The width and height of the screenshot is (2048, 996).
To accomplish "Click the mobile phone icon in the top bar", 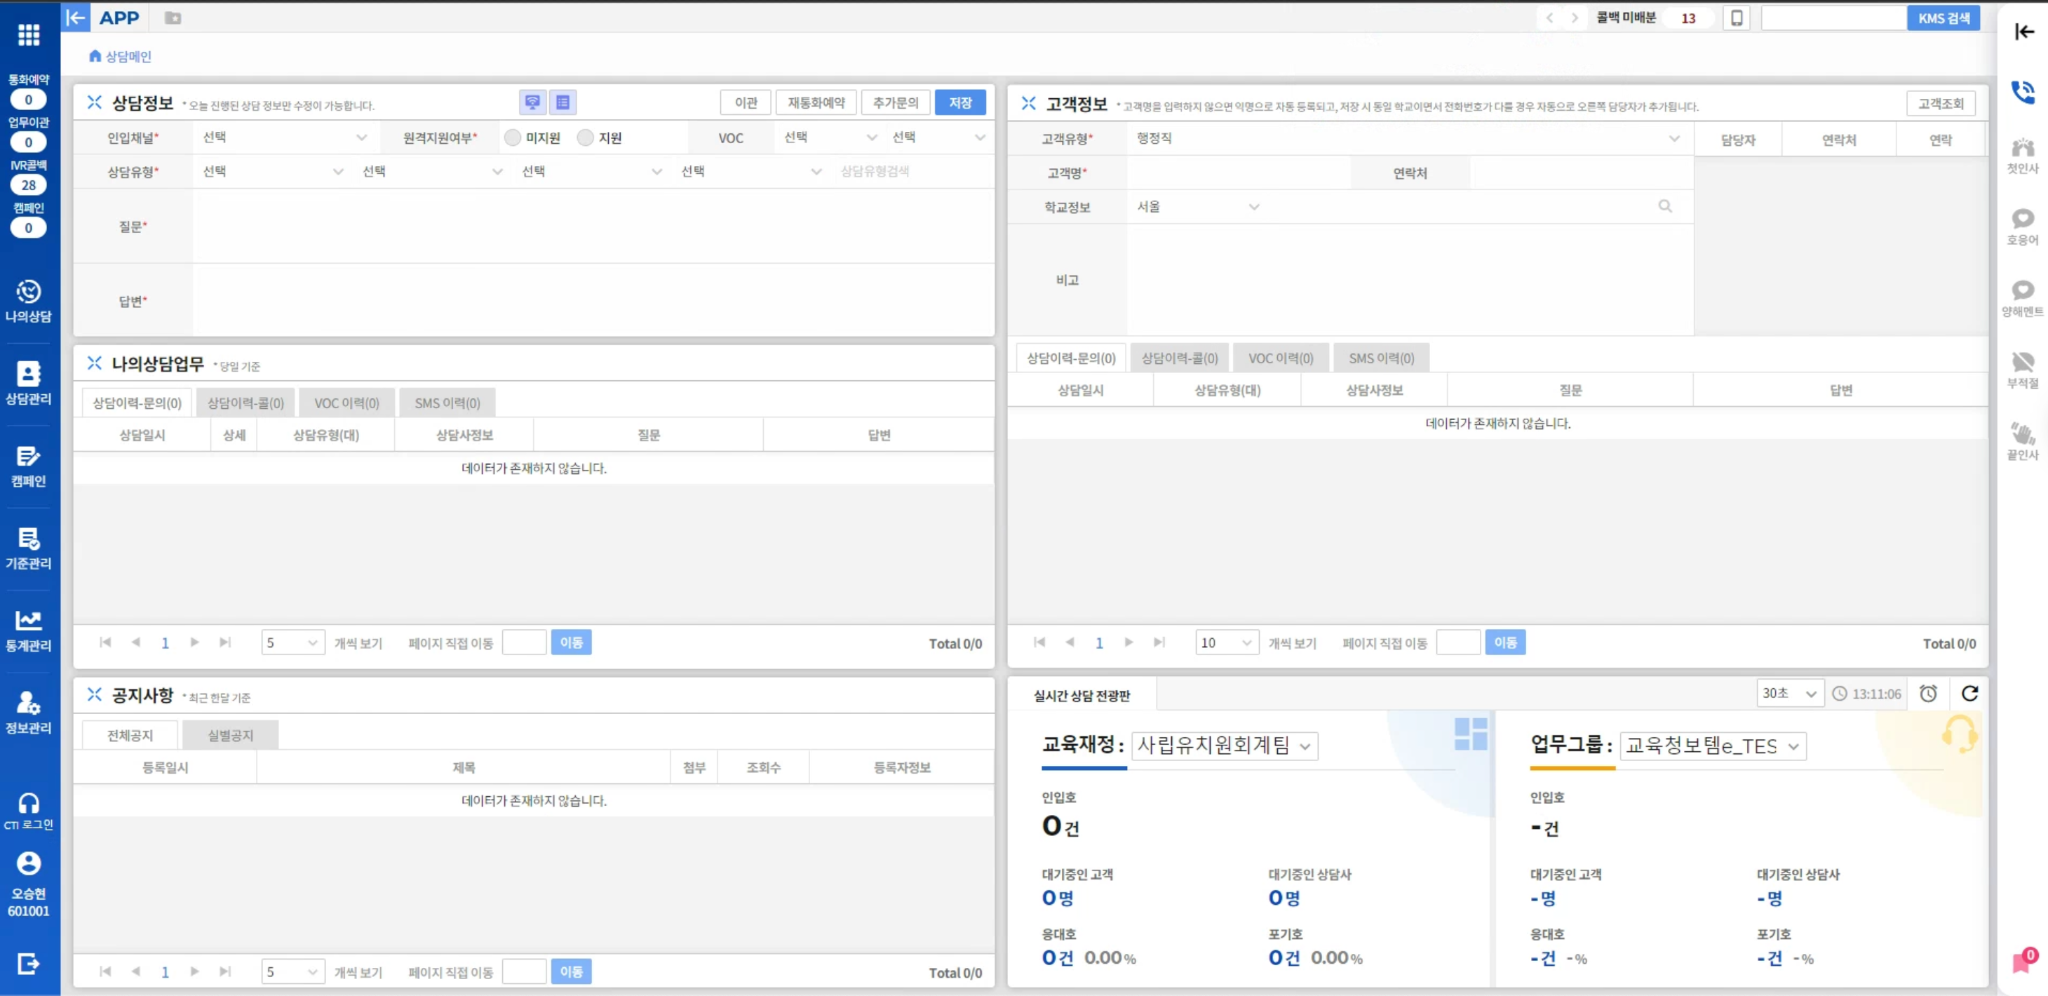I will (1737, 18).
